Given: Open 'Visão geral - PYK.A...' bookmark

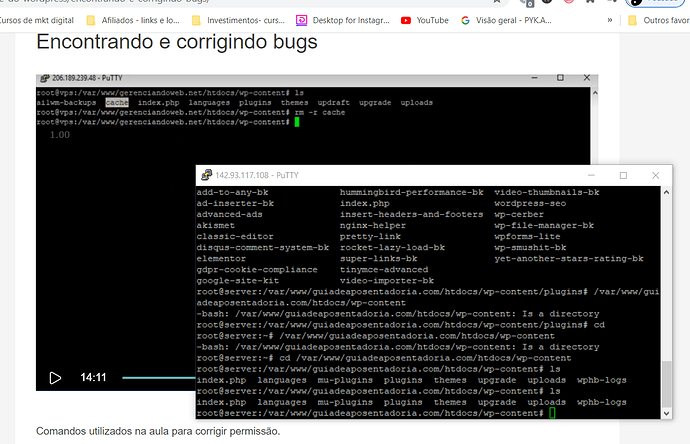Looking at the screenshot, I should [x=506, y=20].
